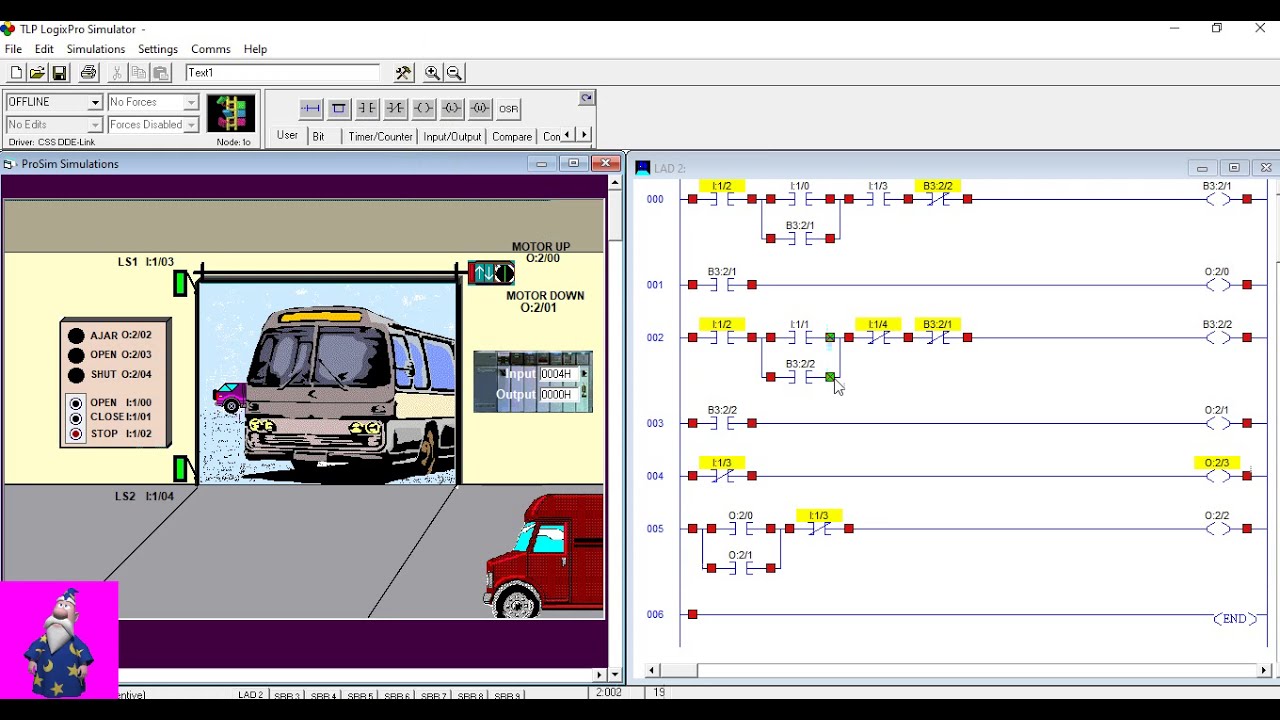Click the green LS1 limit switch

pyautogui.click(x=180, y=284)
